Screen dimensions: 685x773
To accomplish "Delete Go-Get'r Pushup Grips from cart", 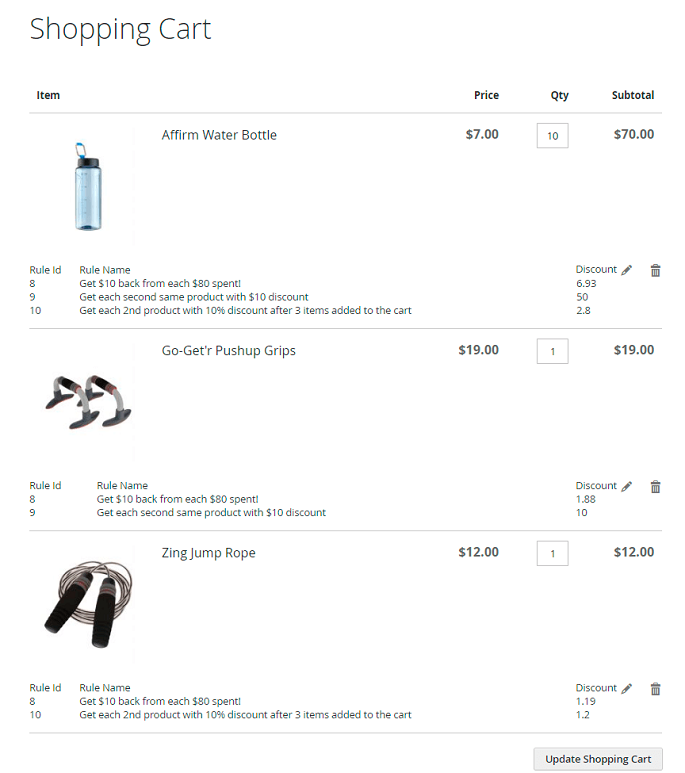I will pyautogui.click(x=655, y=486).
